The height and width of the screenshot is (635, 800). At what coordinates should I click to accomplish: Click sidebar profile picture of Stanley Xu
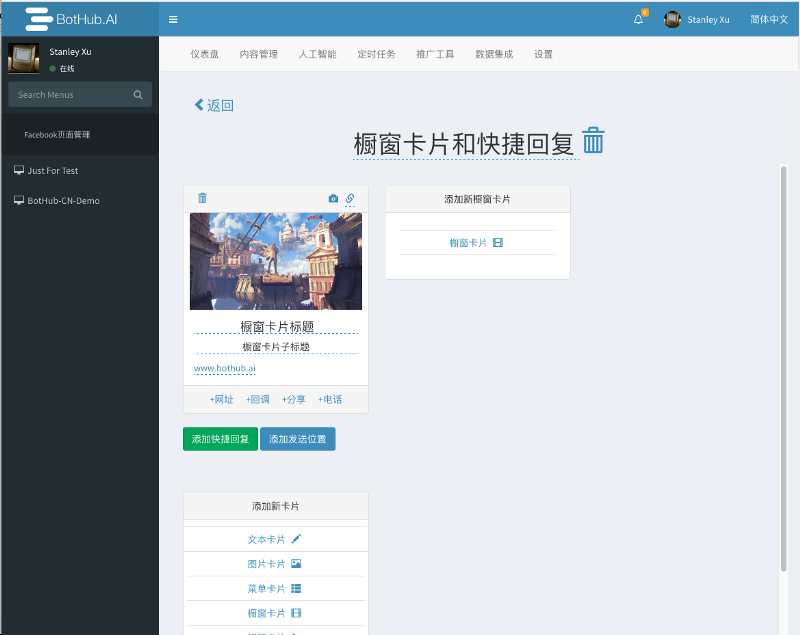coord(23,59)
